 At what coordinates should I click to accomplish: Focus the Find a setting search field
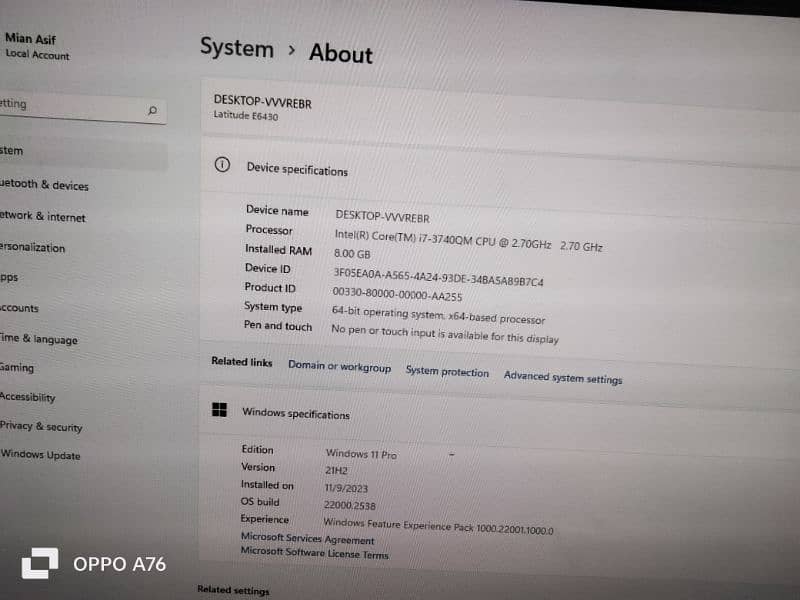click(70, 106)
